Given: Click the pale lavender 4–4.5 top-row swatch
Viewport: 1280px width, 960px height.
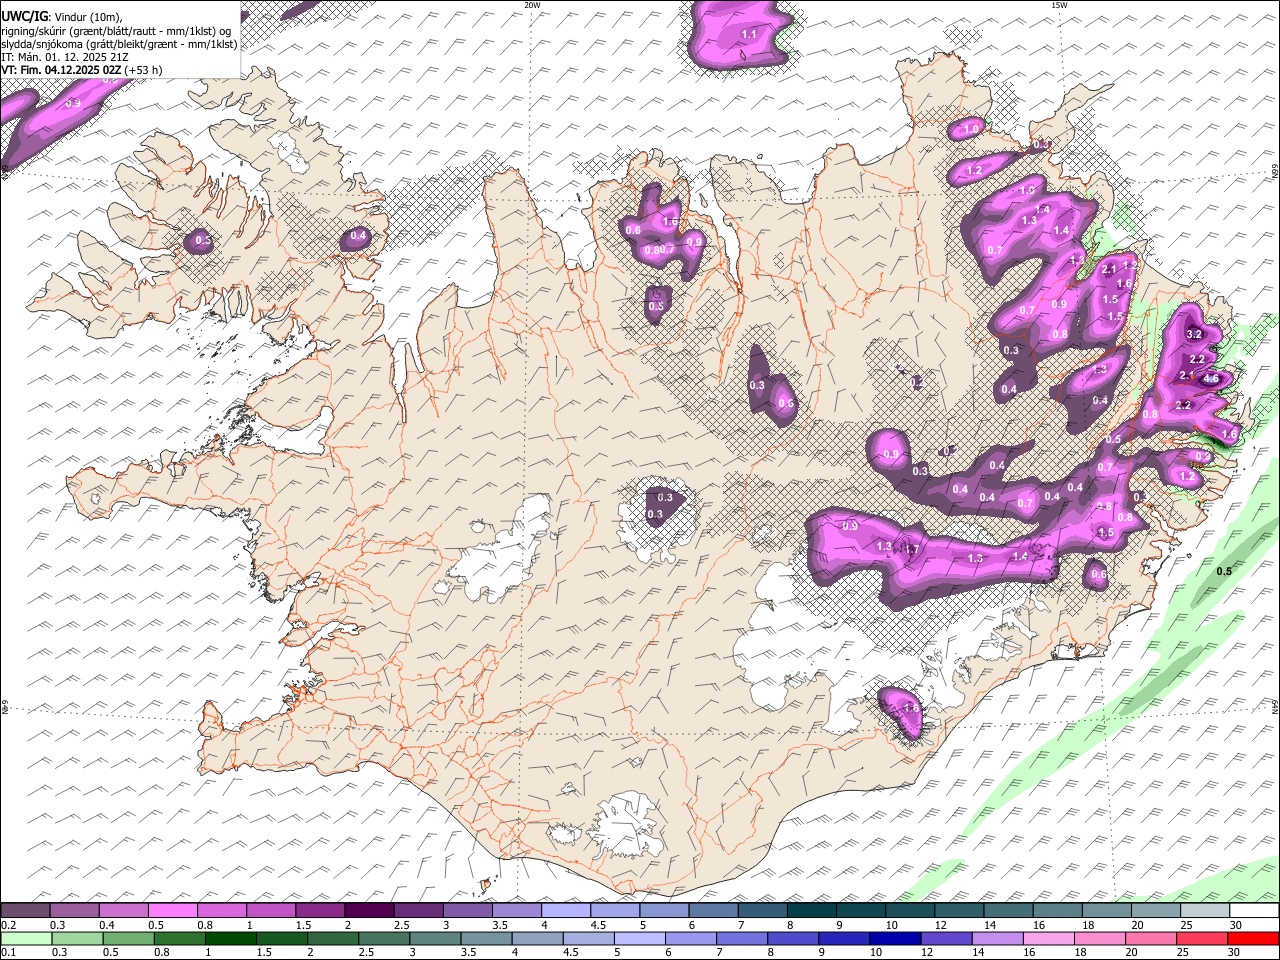Looking at the screenshot, I should pyautogui.click(x=564, y=911).
